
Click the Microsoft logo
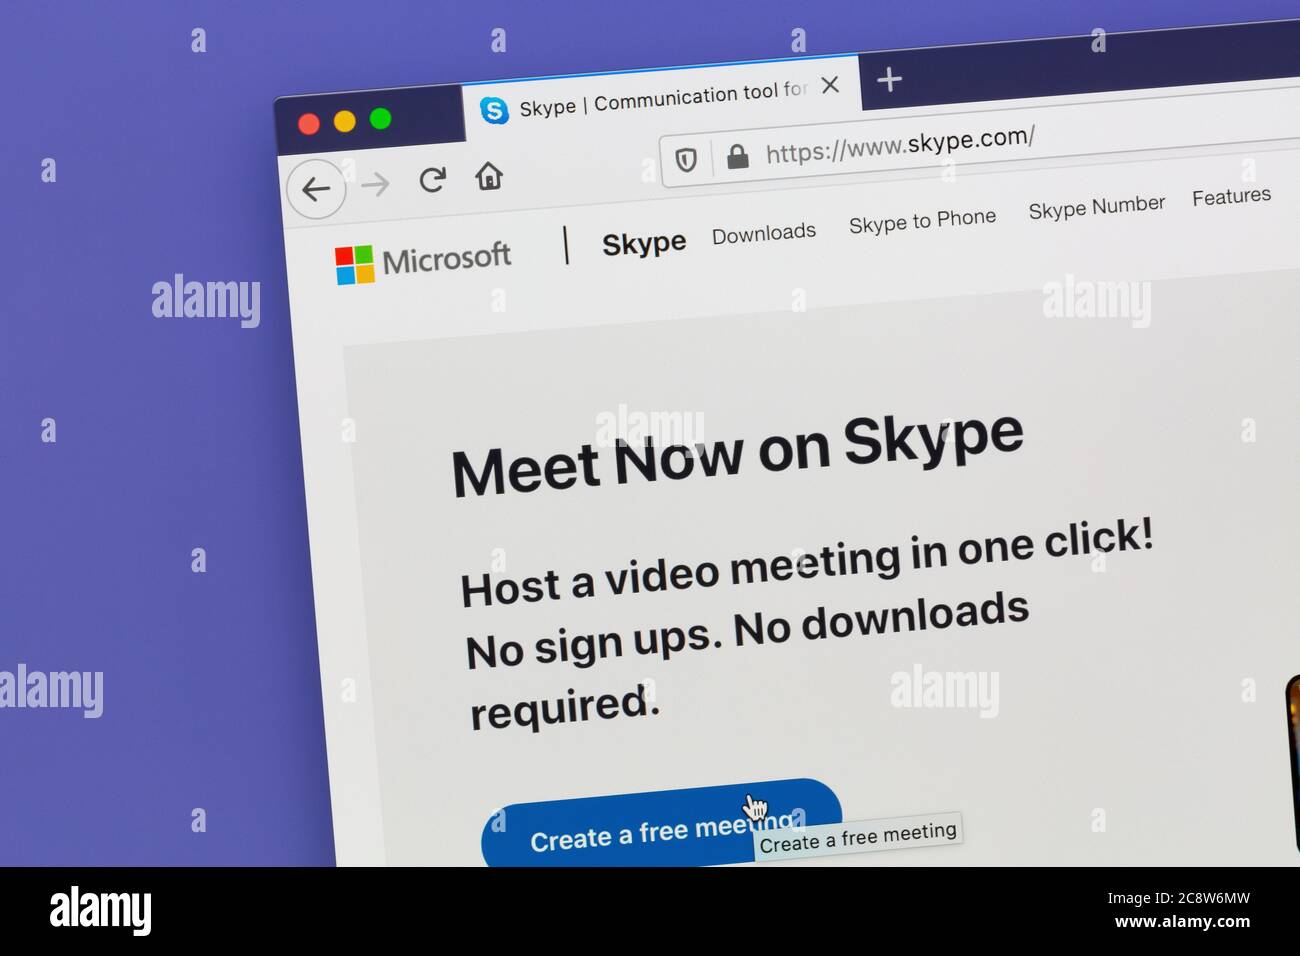(x=423, y=262)
